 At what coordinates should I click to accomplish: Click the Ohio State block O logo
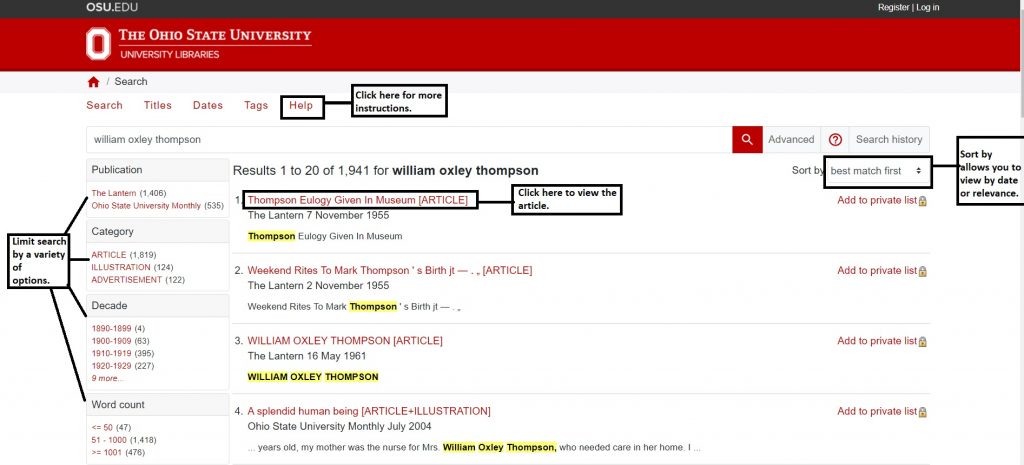(x=98, y=44)
